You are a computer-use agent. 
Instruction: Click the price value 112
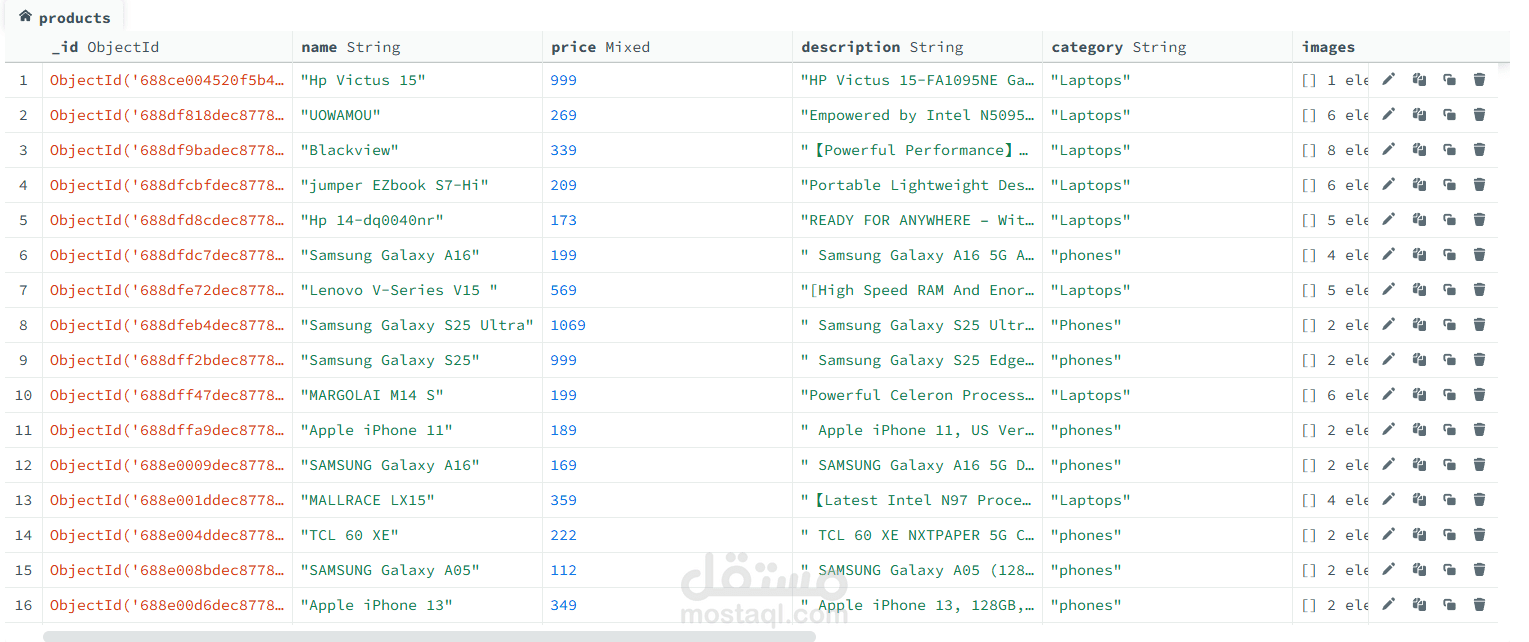[563, 570]
